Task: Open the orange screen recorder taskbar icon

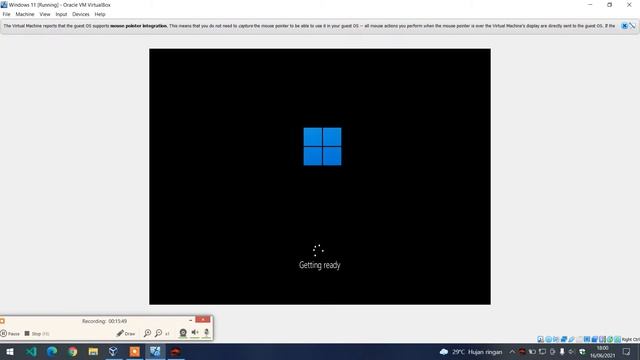Action: pos(134,351)
